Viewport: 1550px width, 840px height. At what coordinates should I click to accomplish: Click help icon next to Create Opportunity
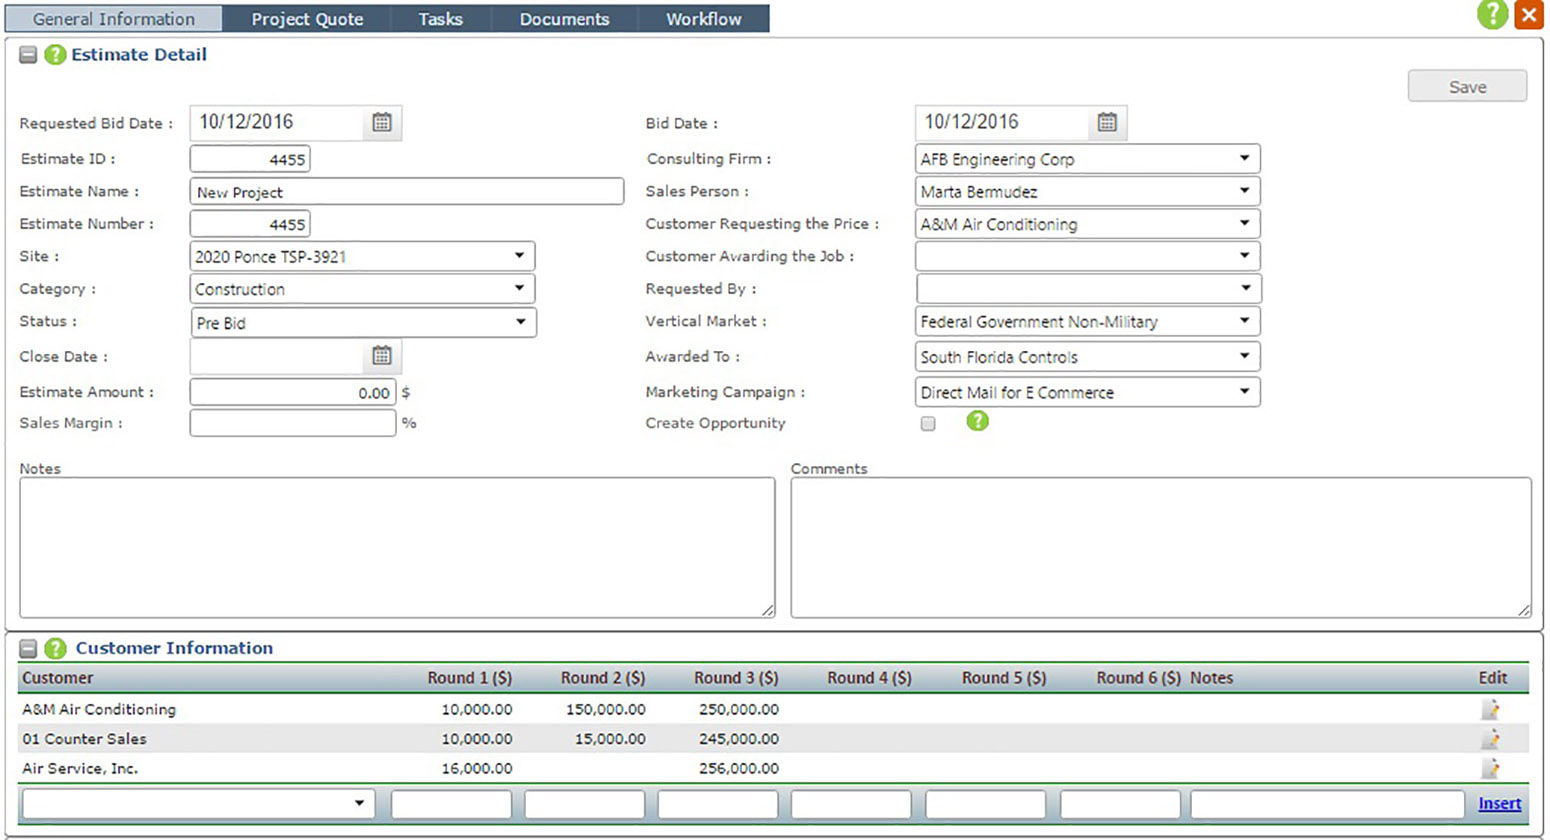coord(977,422)
